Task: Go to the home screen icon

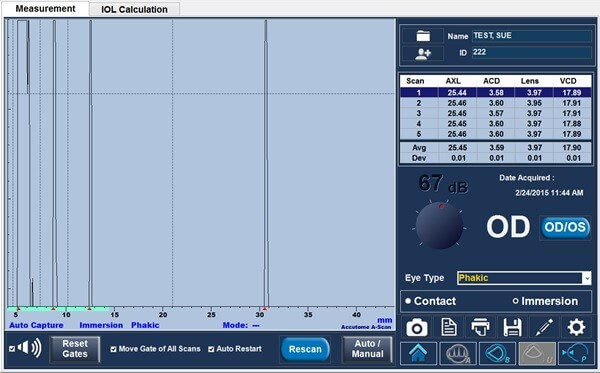Action: pyautogui.click(x=418, y=353)
